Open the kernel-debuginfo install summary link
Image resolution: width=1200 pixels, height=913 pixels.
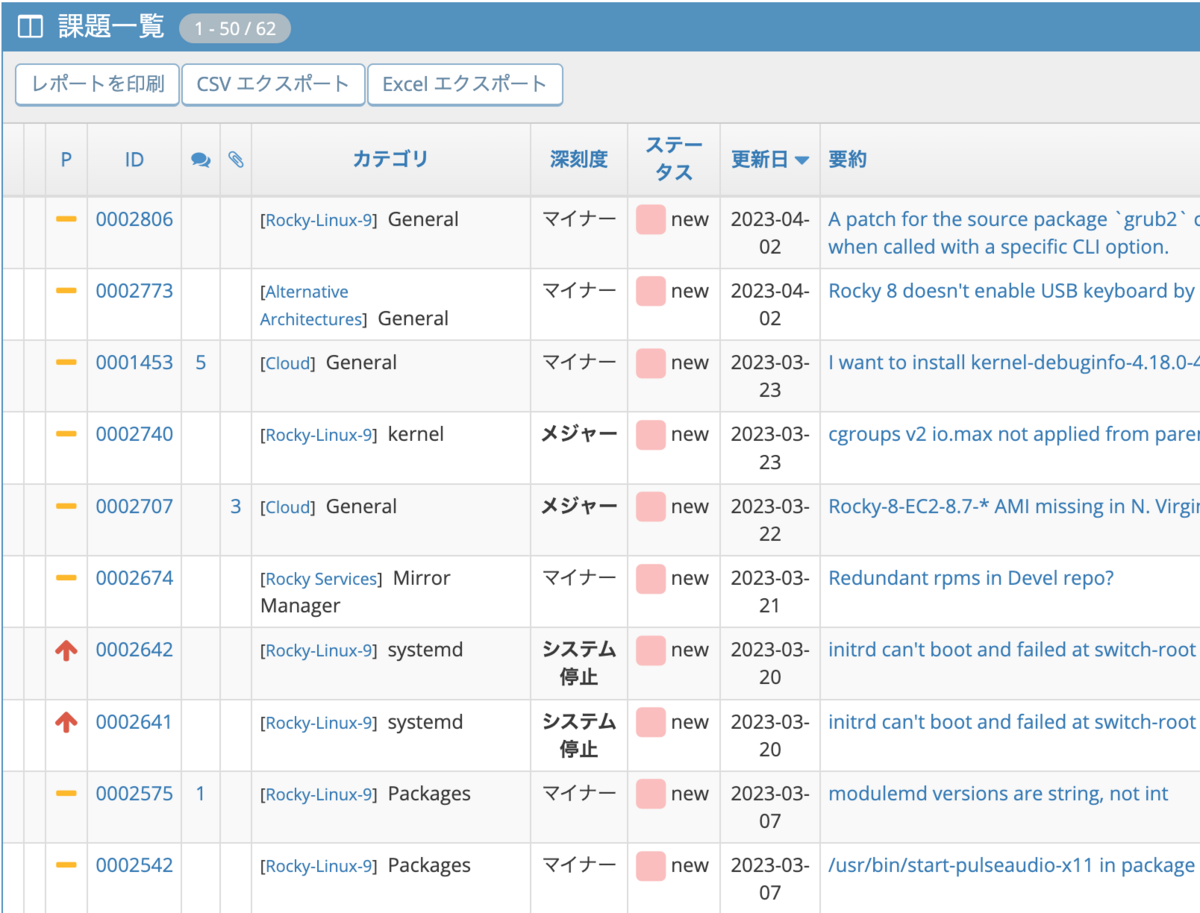[x=1013, y=363]
